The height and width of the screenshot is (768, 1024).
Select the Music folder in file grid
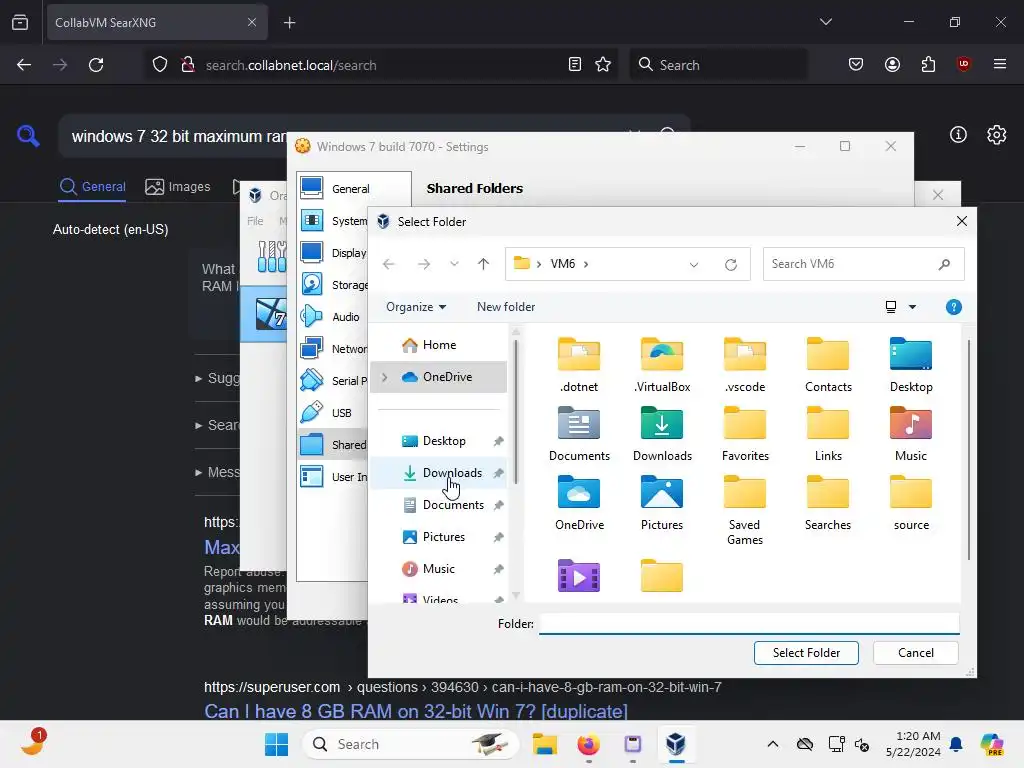911,434
